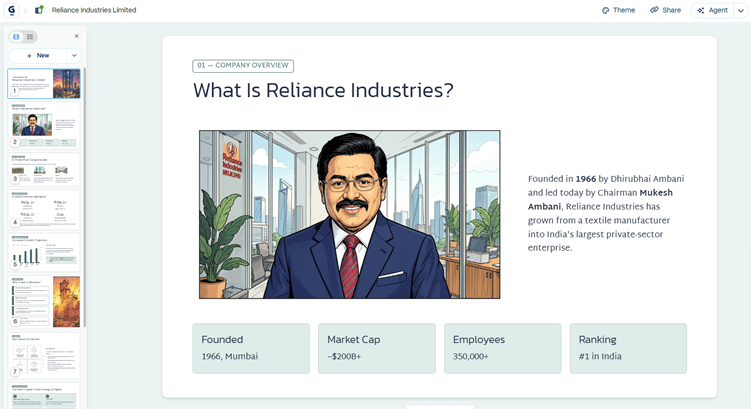Close the slide sidebar panel

point(77,36)
